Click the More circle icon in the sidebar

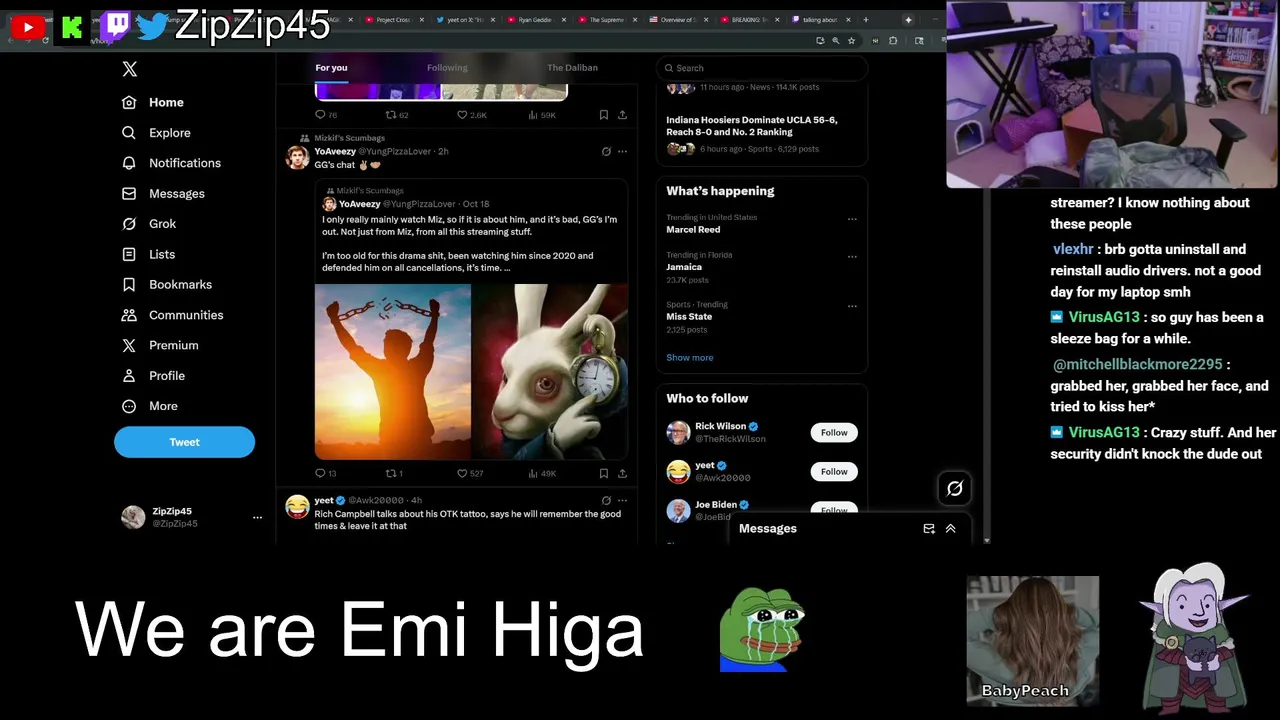click(129, 406)
